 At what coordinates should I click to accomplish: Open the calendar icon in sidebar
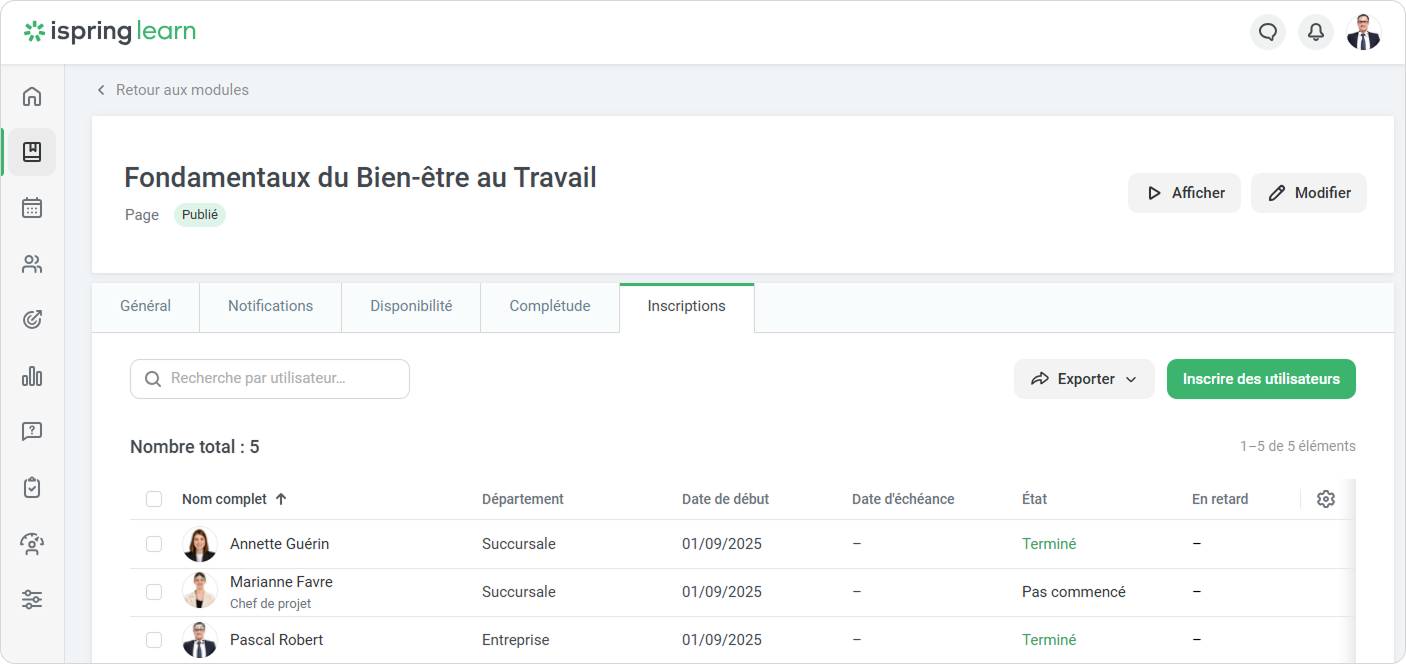(32, 208)
